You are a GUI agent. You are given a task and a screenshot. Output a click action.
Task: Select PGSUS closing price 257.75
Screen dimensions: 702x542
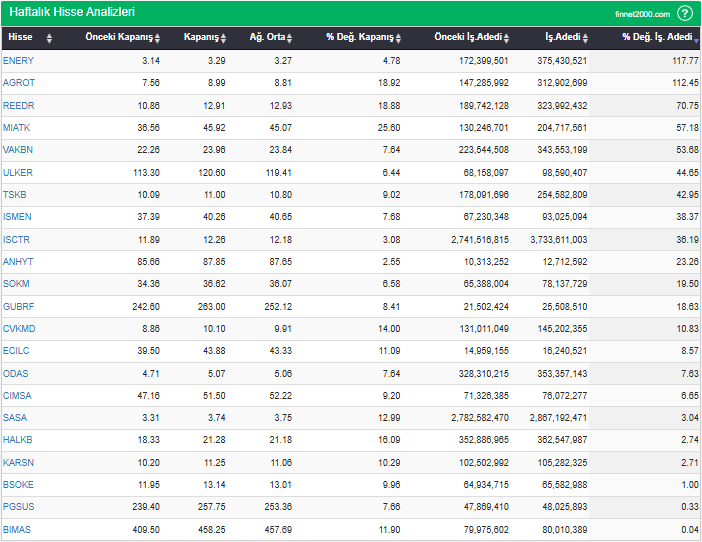tap(212, 507)
